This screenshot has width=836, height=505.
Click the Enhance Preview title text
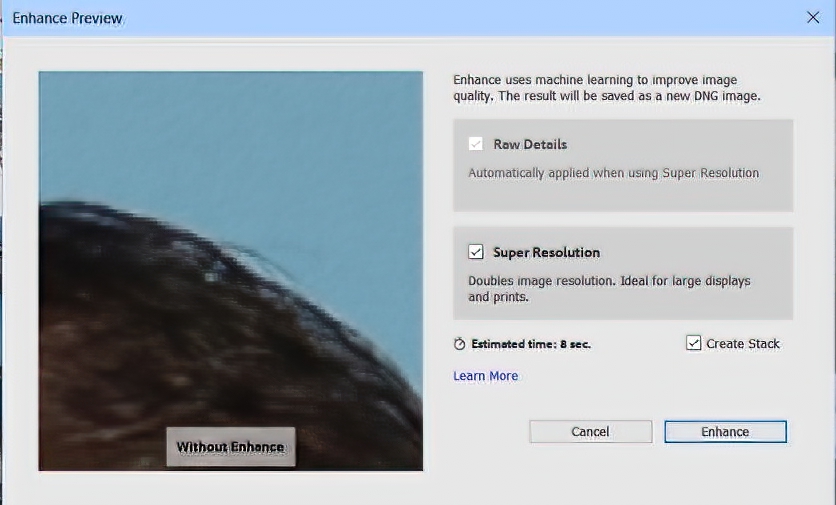[68, 18]
